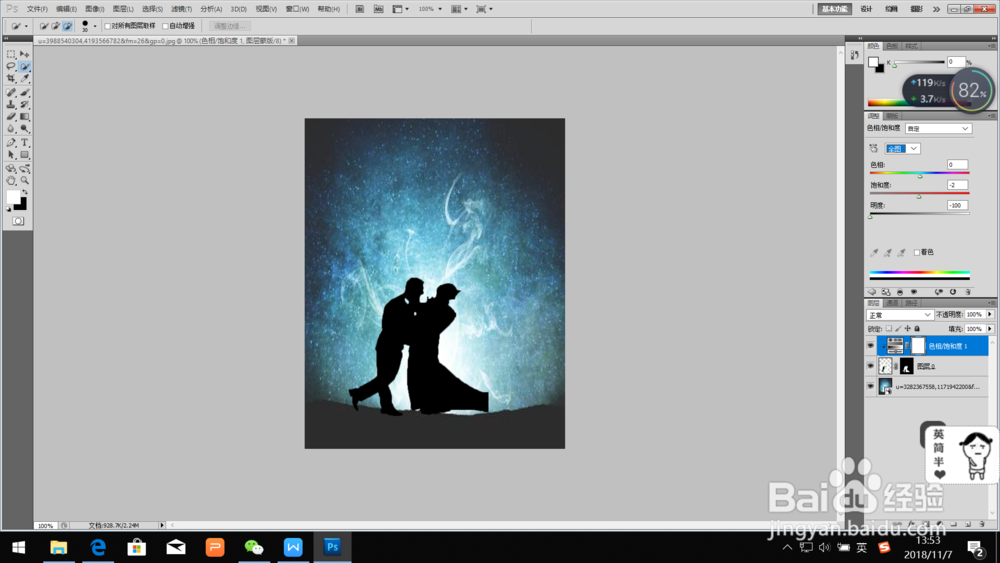The height and width of the screenshot is (563, 1000).
Task: Select the Spot Healing Brush tool
Action: 11,92
